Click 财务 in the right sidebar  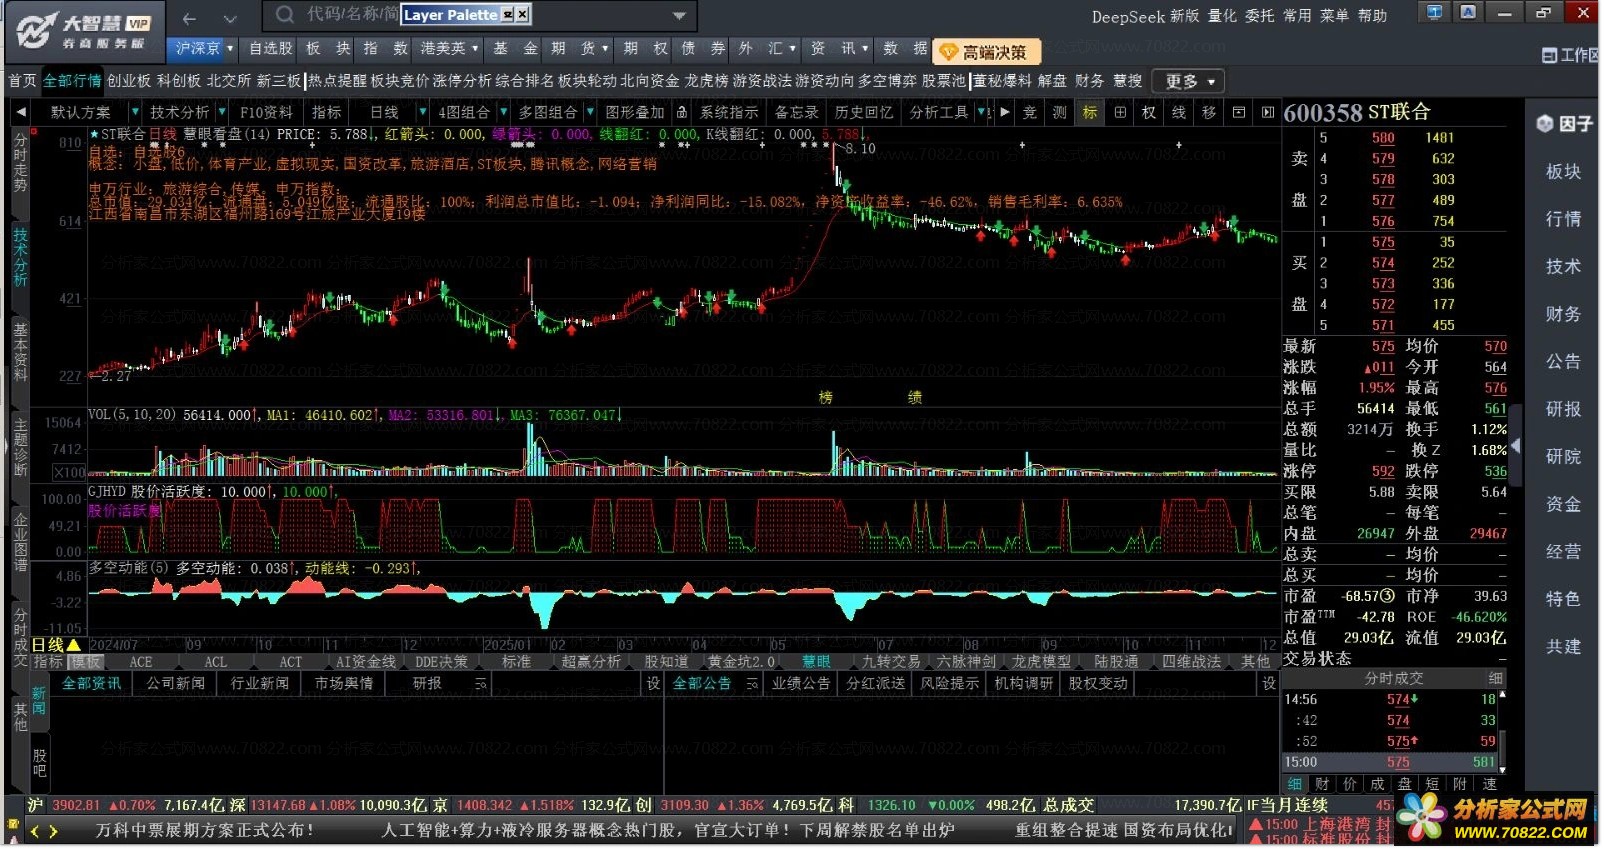(1562, 314)
